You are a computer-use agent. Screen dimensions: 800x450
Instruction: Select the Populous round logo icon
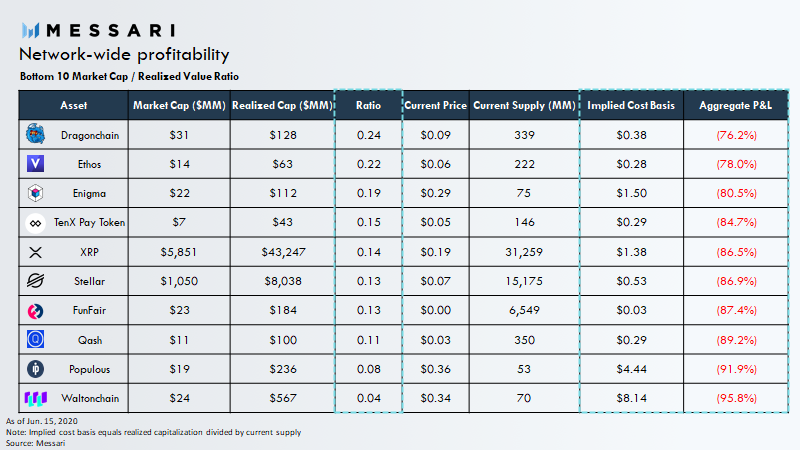click(x=35, y=369)
